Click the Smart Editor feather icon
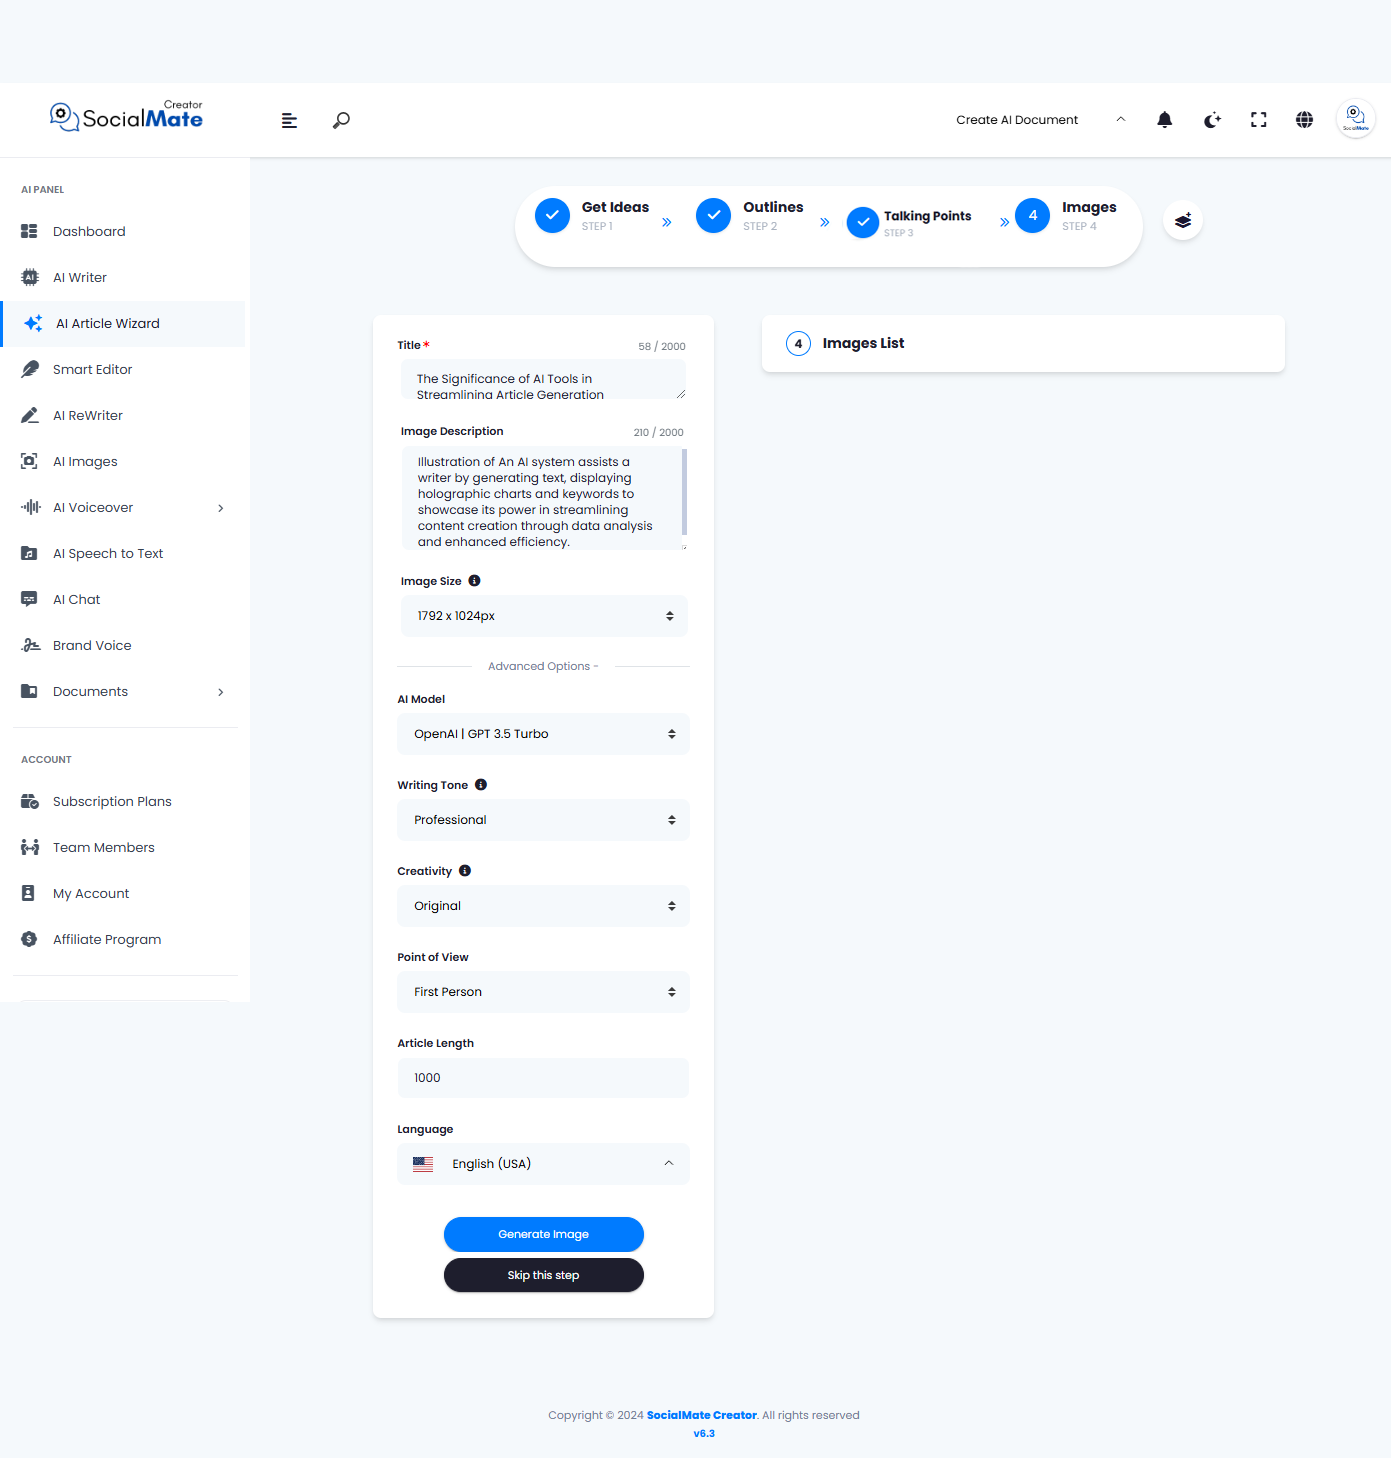 [30, 369]
